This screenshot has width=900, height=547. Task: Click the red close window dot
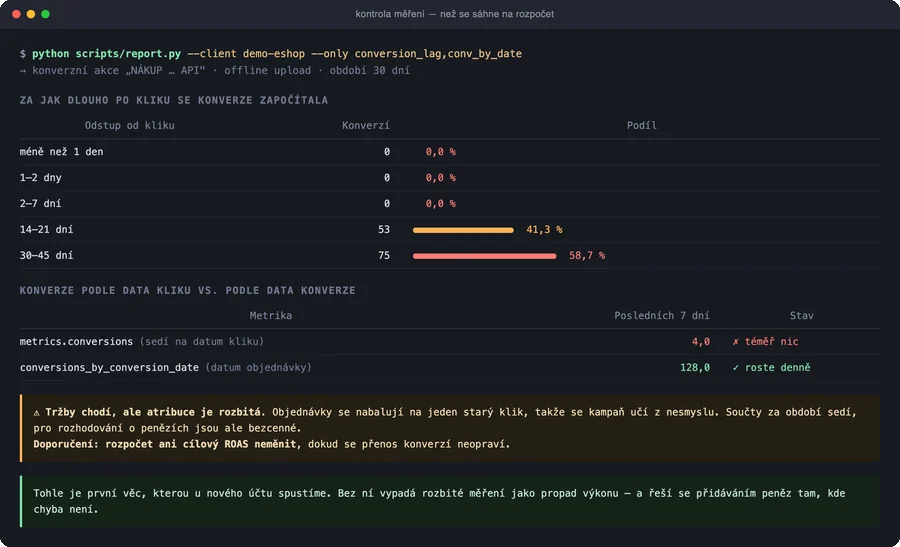16,14
